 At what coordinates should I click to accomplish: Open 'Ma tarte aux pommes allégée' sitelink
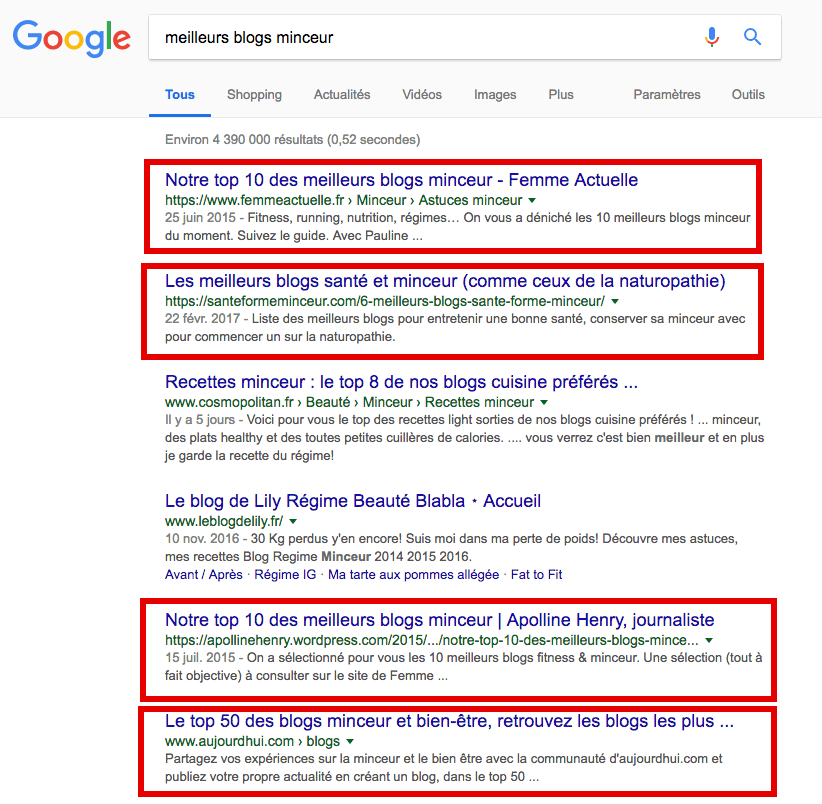414,574
